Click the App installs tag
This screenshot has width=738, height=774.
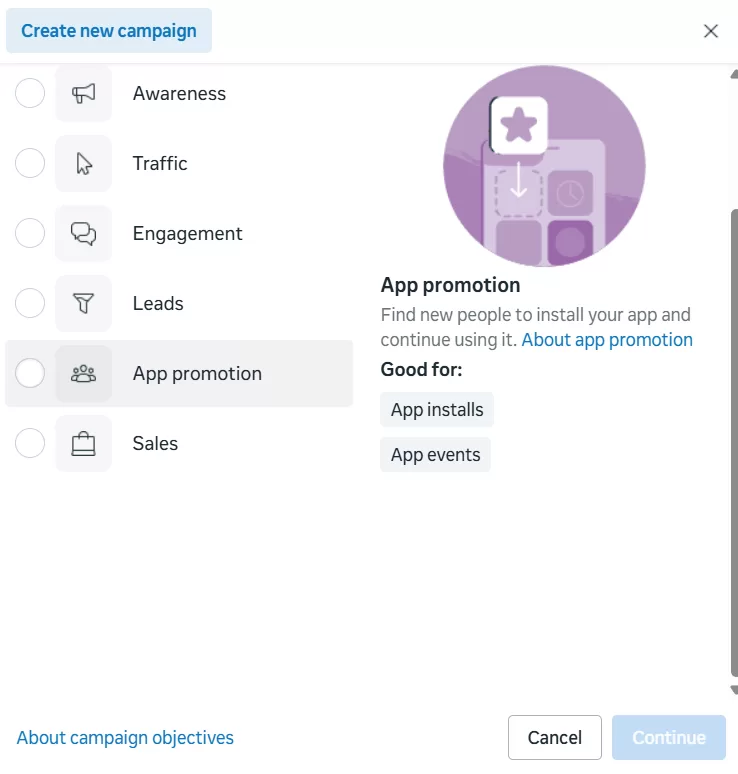437,410
